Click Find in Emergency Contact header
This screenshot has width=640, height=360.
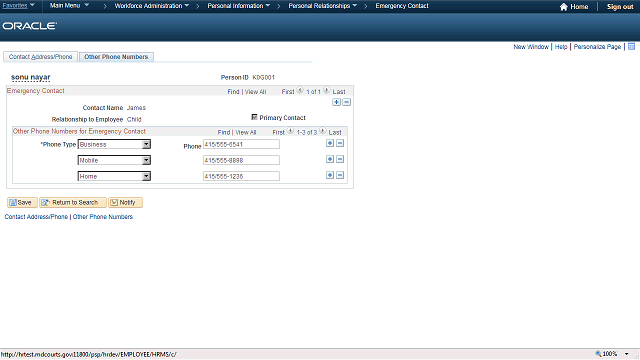point(233,92)
